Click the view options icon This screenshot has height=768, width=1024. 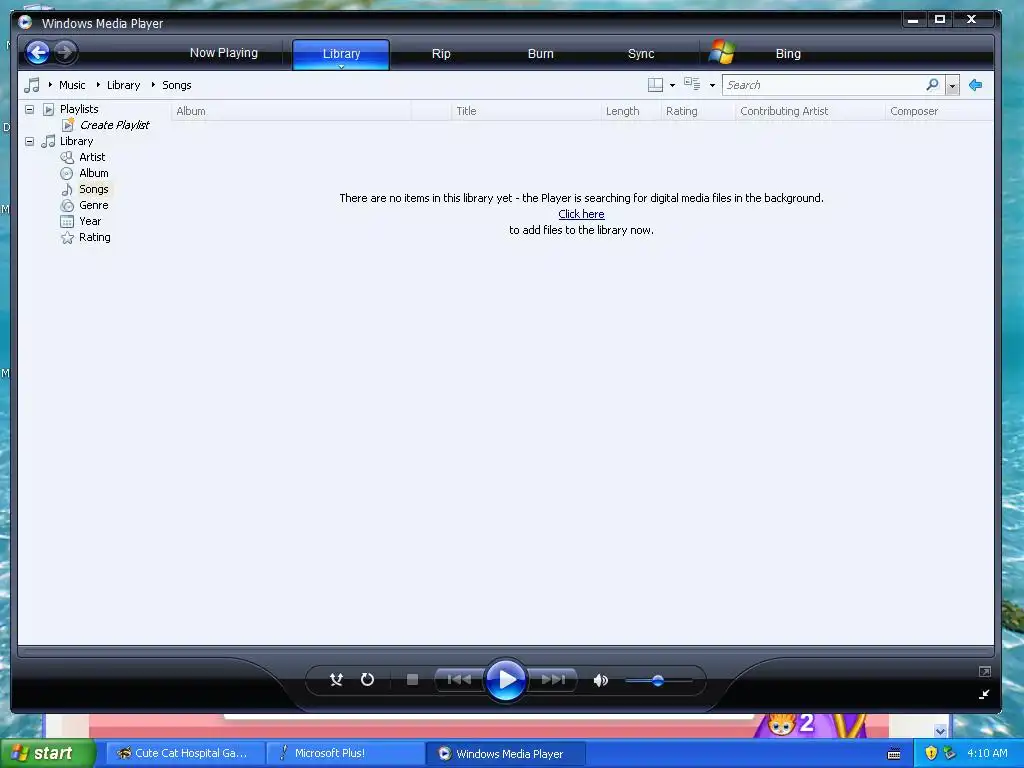692,84
